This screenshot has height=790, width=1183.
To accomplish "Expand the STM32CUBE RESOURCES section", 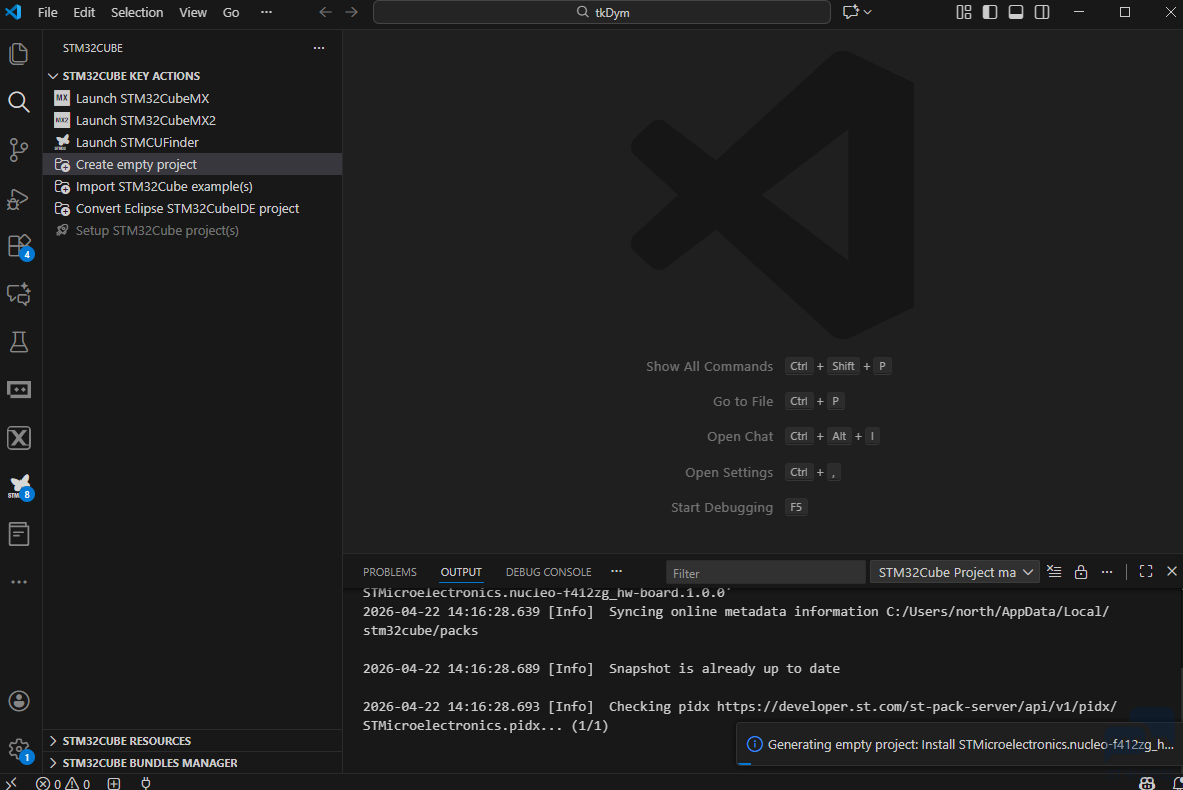I will pos(126,741).
